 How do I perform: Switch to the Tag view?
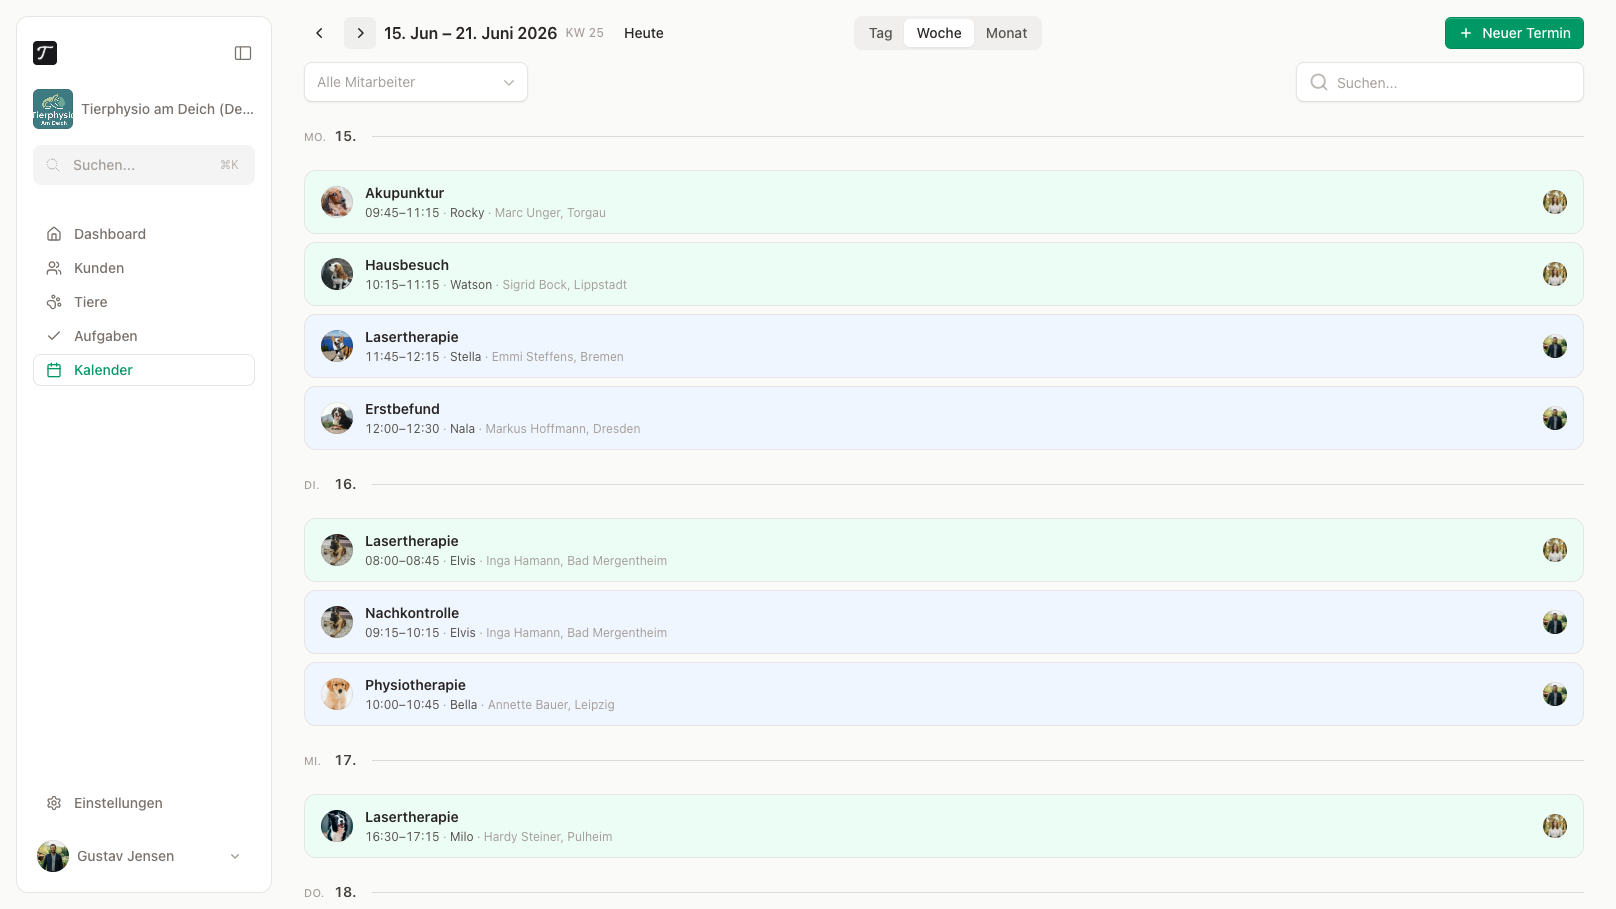click(x=880, y=33)
